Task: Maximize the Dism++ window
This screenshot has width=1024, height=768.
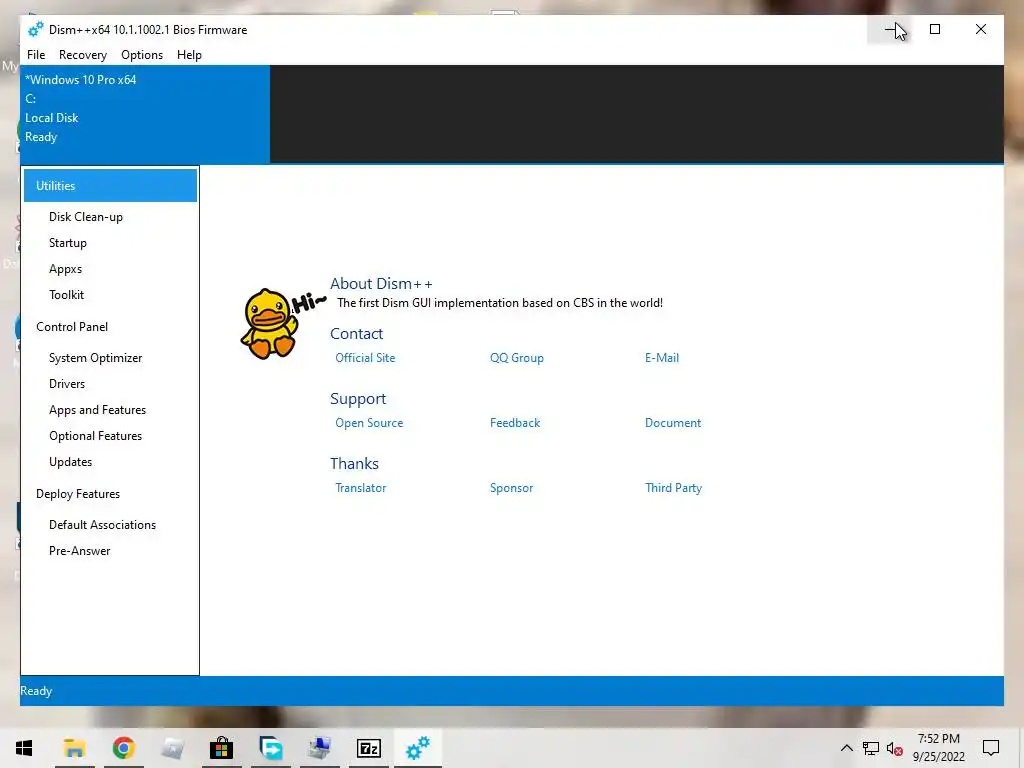Action: [935, 29]
